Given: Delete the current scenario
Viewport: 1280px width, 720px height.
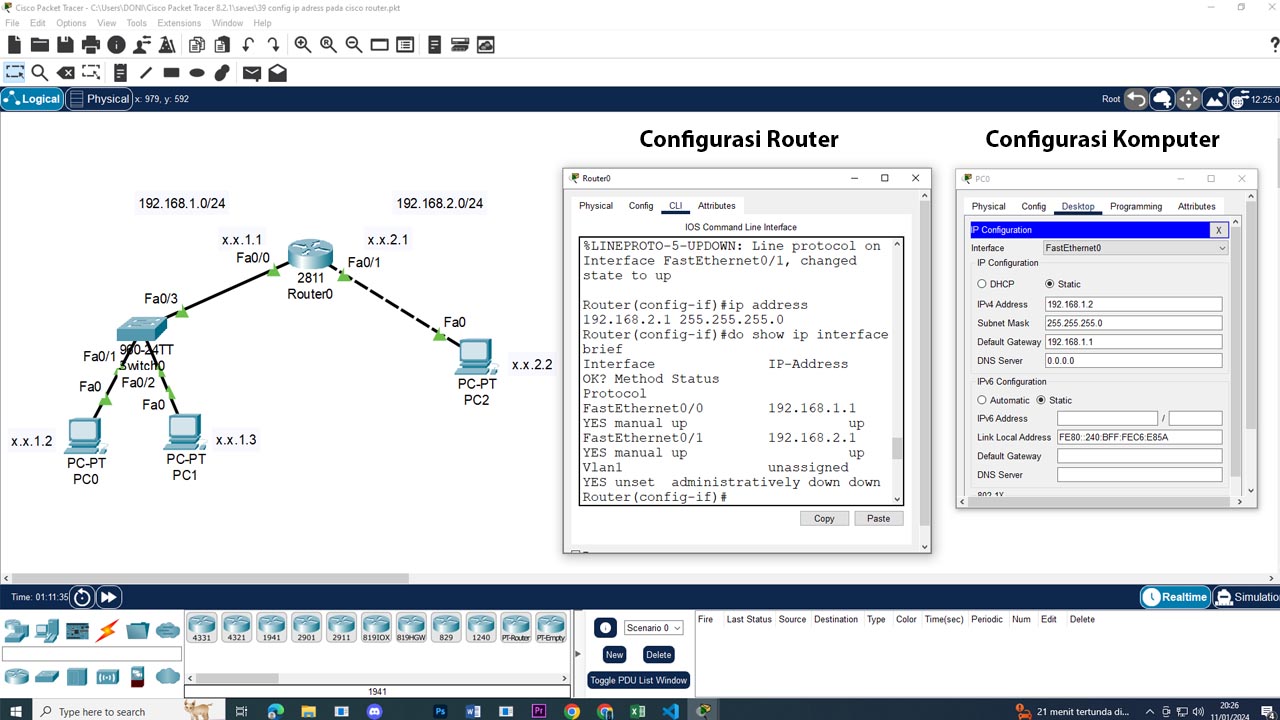Looking at the screenshot, I should (658, 654).
